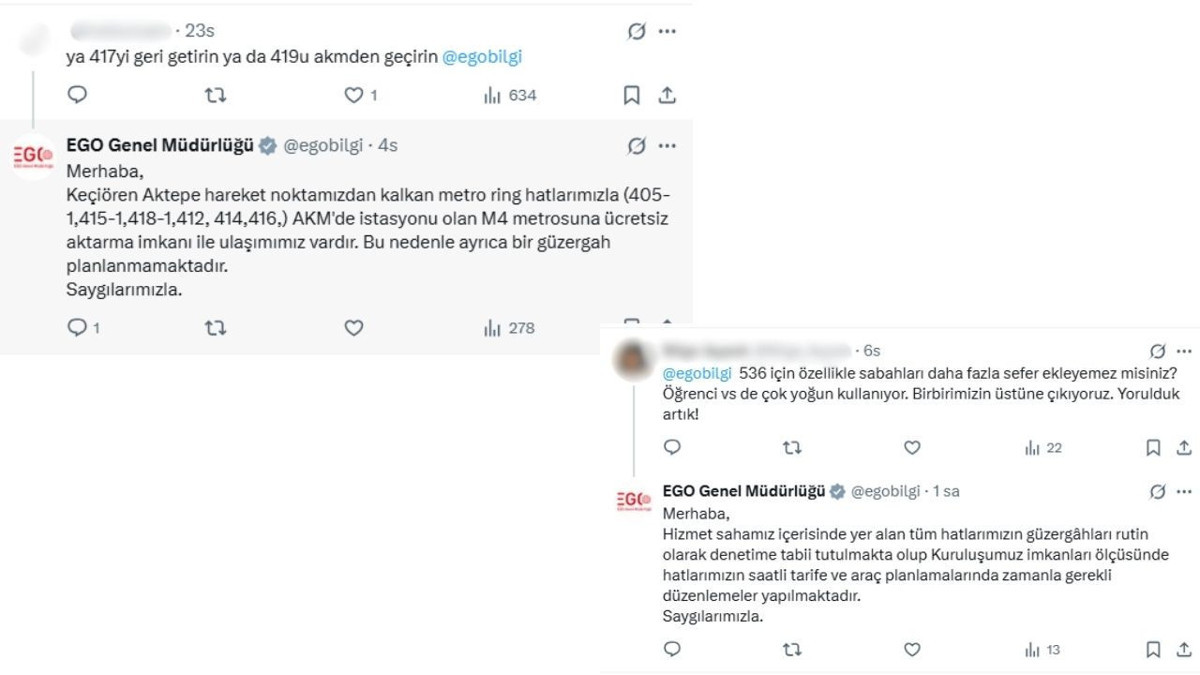1200x675 pixels.
Task: Share the EGO reply with 13 views
Action: (1183, 649)
